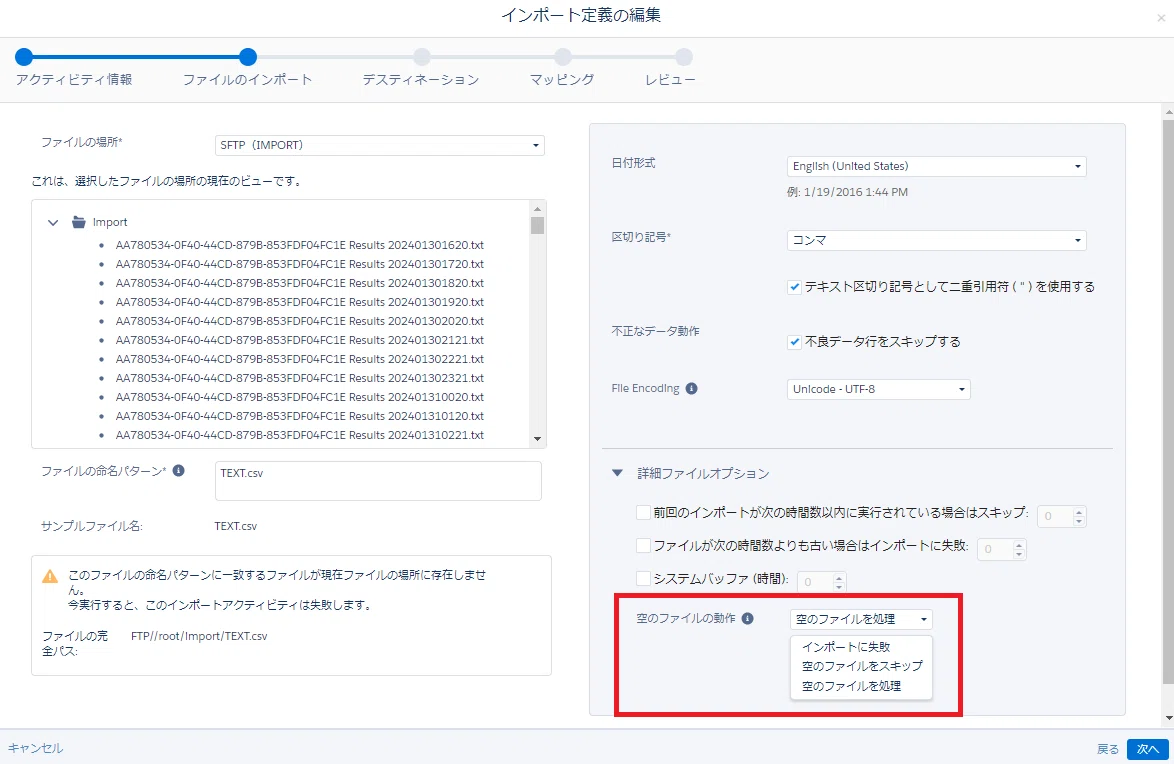Screen dimensions: 1174x764
Task: Close the dialog with the X icon
Action: pos(1161,18)
